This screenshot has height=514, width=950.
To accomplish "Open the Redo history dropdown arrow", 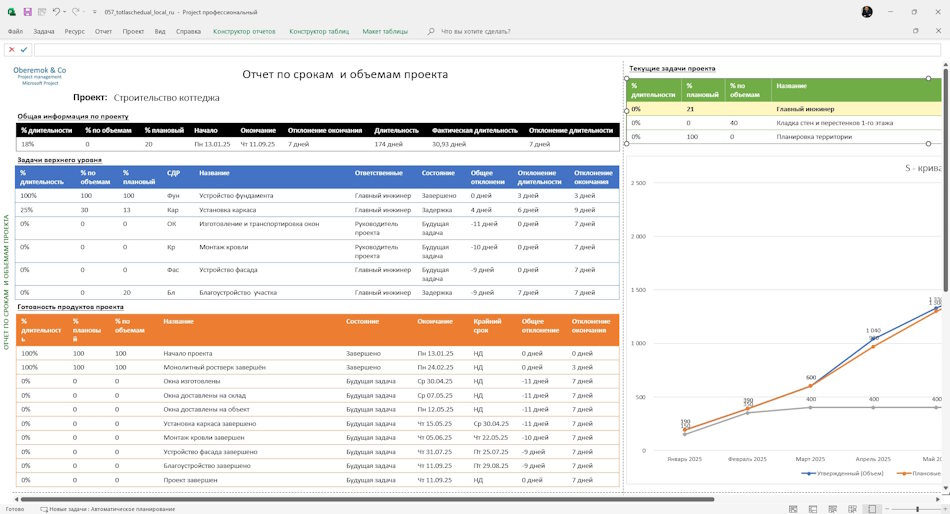I will [84, 12].
